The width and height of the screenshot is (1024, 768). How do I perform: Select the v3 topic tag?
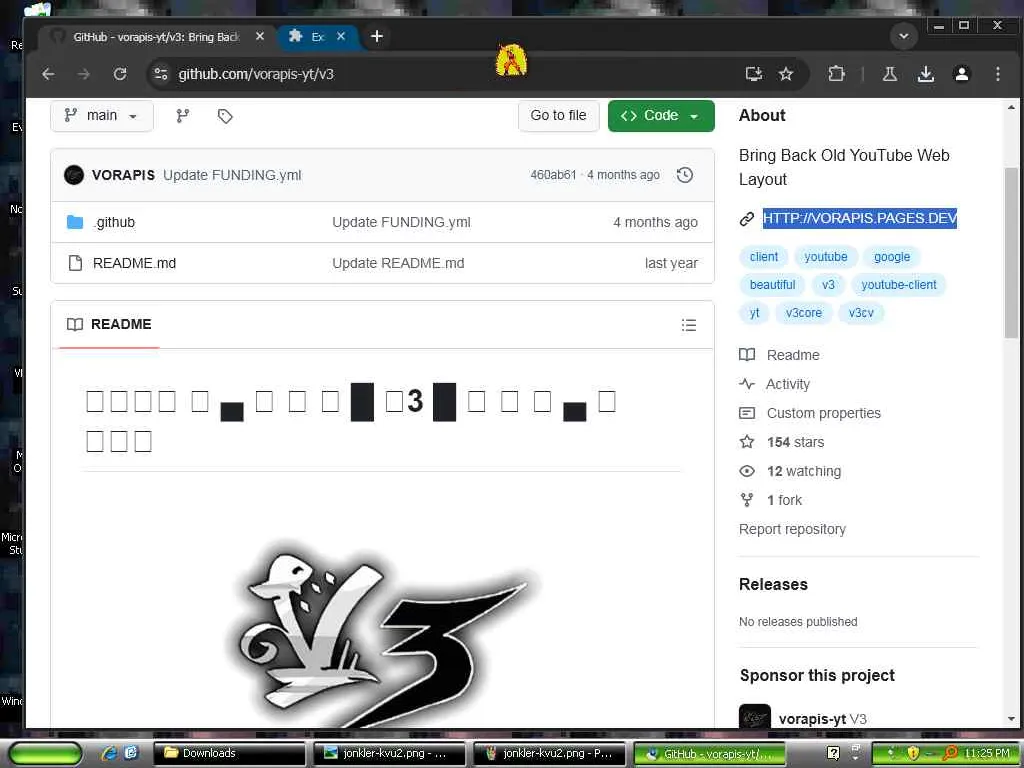tap(828, 285)
